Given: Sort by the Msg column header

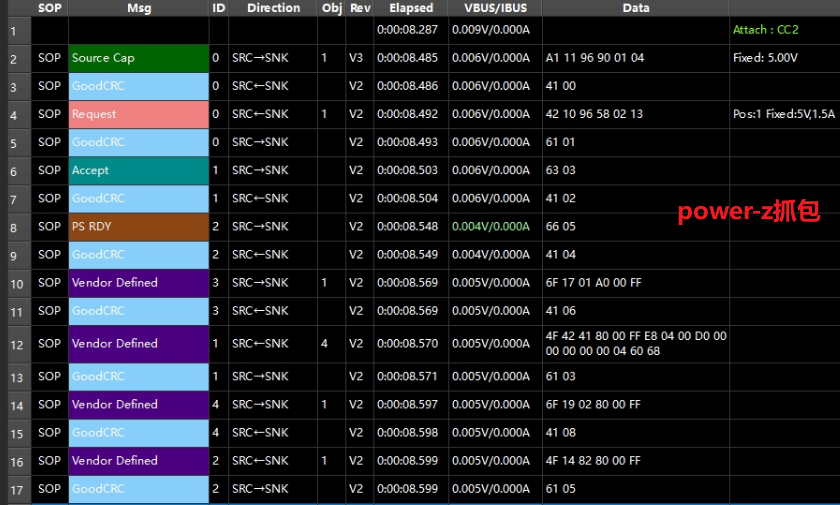Looking at the screenshot, I should (x=139, y=8).
